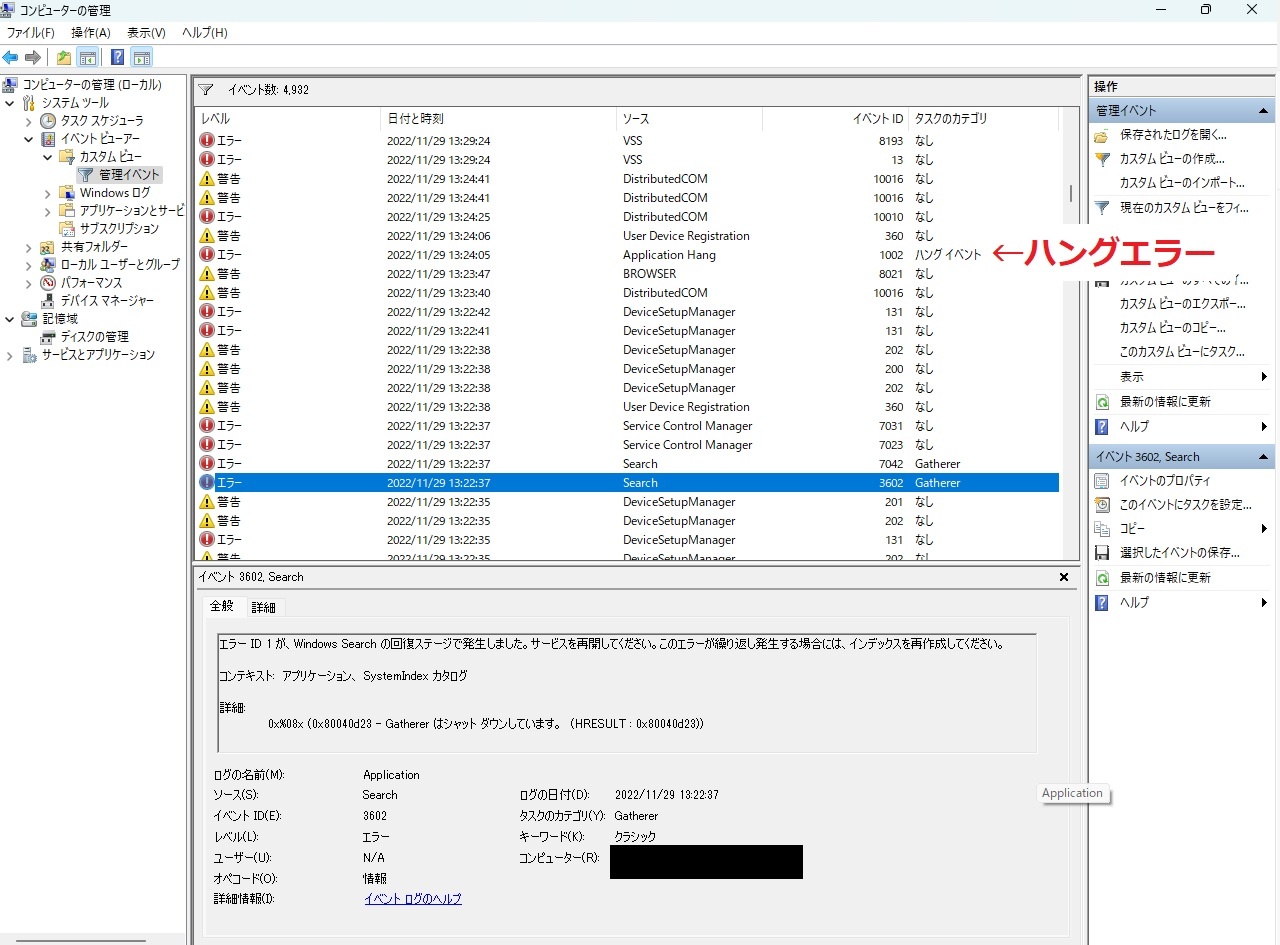The width and height of the screenshot is (1280, 945).
Task: Expand the タスク スケジューラ node
Action: point(29,121)
